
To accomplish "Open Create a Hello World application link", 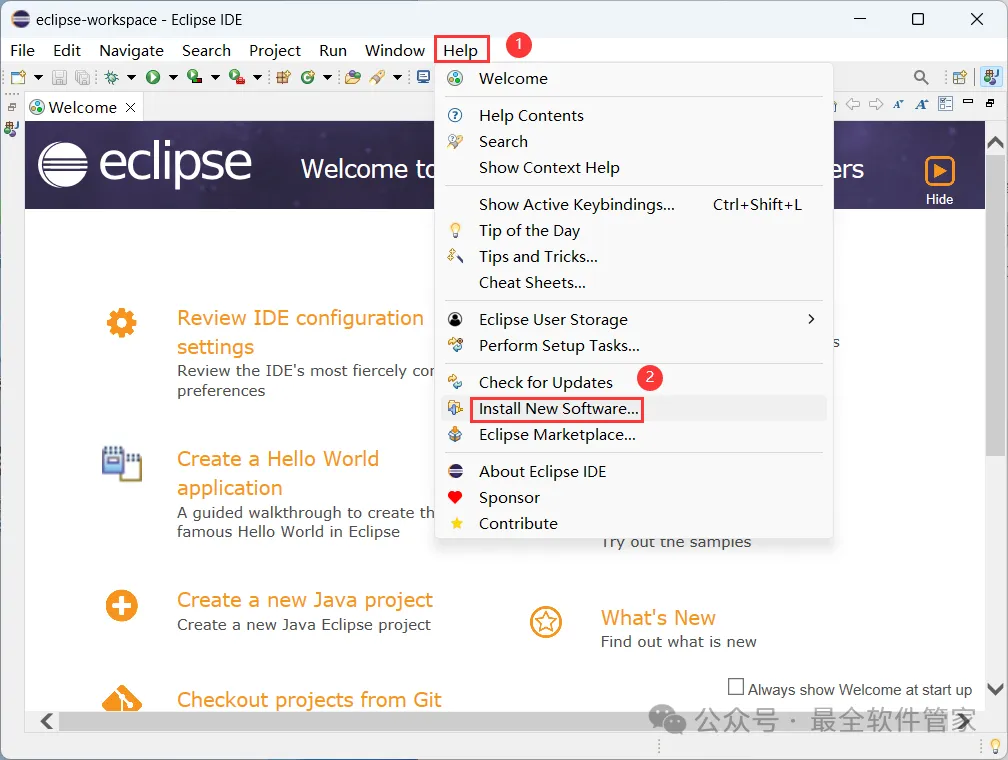I will tap(278, 473).
